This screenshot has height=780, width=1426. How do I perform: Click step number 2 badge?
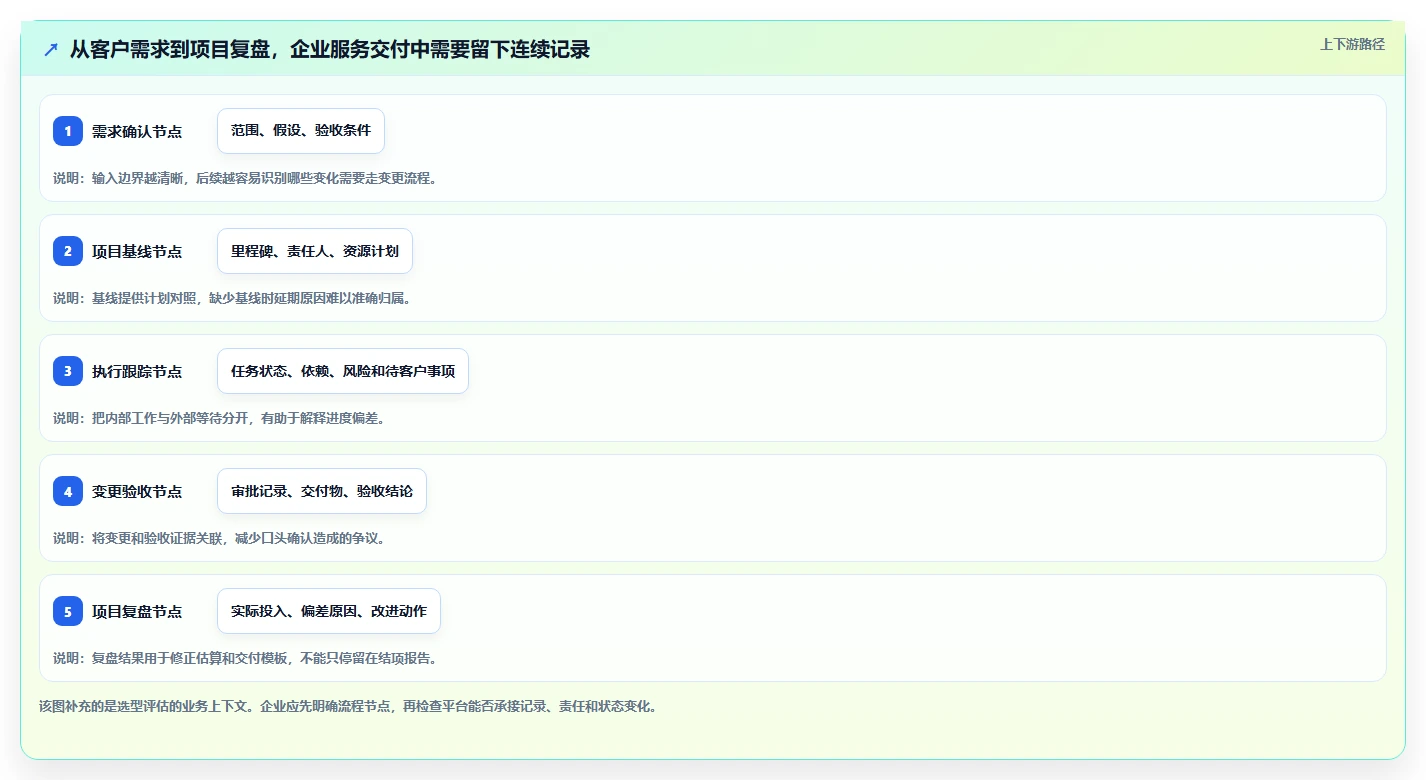68,251
